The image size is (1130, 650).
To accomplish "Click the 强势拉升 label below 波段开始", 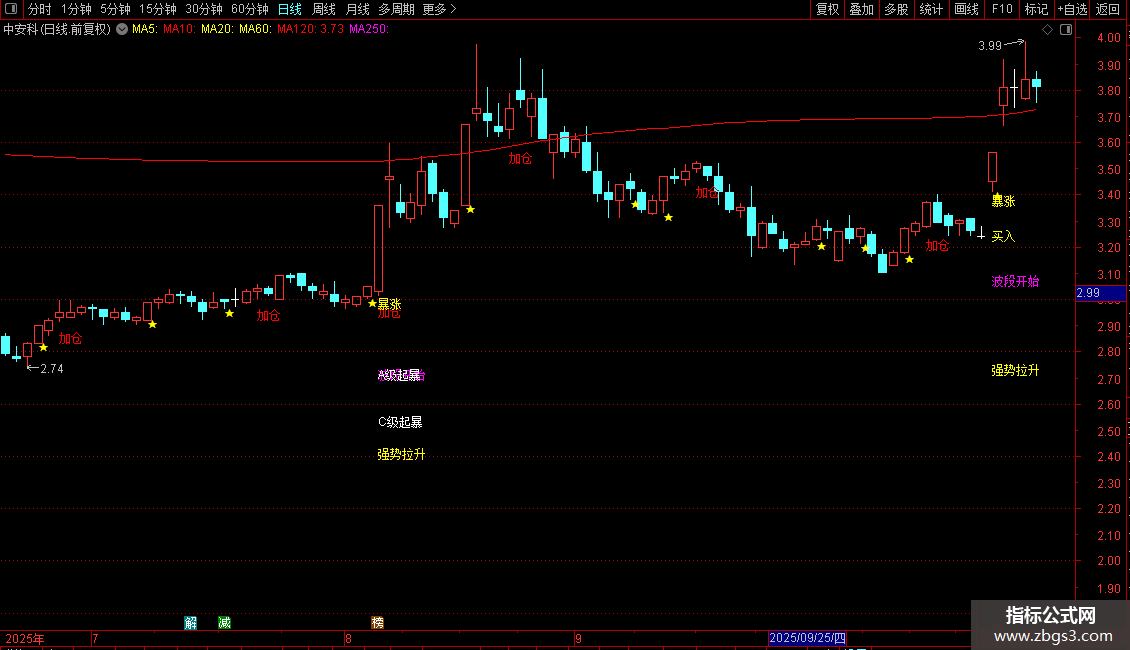I will 1015,370.
